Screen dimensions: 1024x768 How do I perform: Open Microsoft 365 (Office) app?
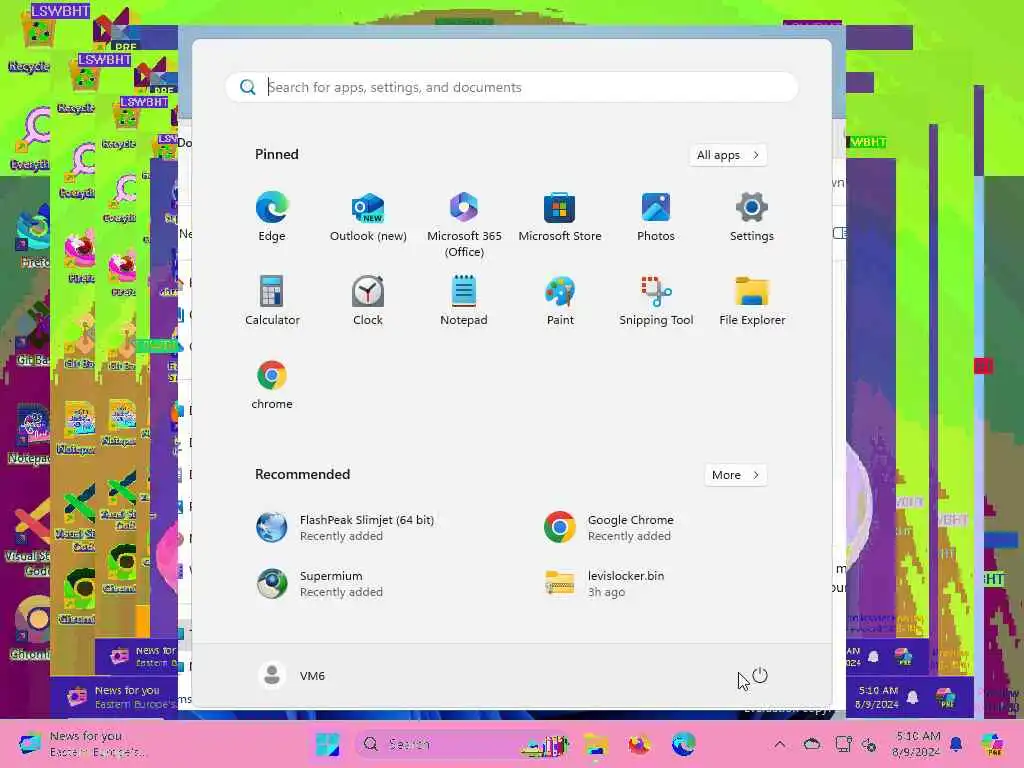click(x=464, y=225)
